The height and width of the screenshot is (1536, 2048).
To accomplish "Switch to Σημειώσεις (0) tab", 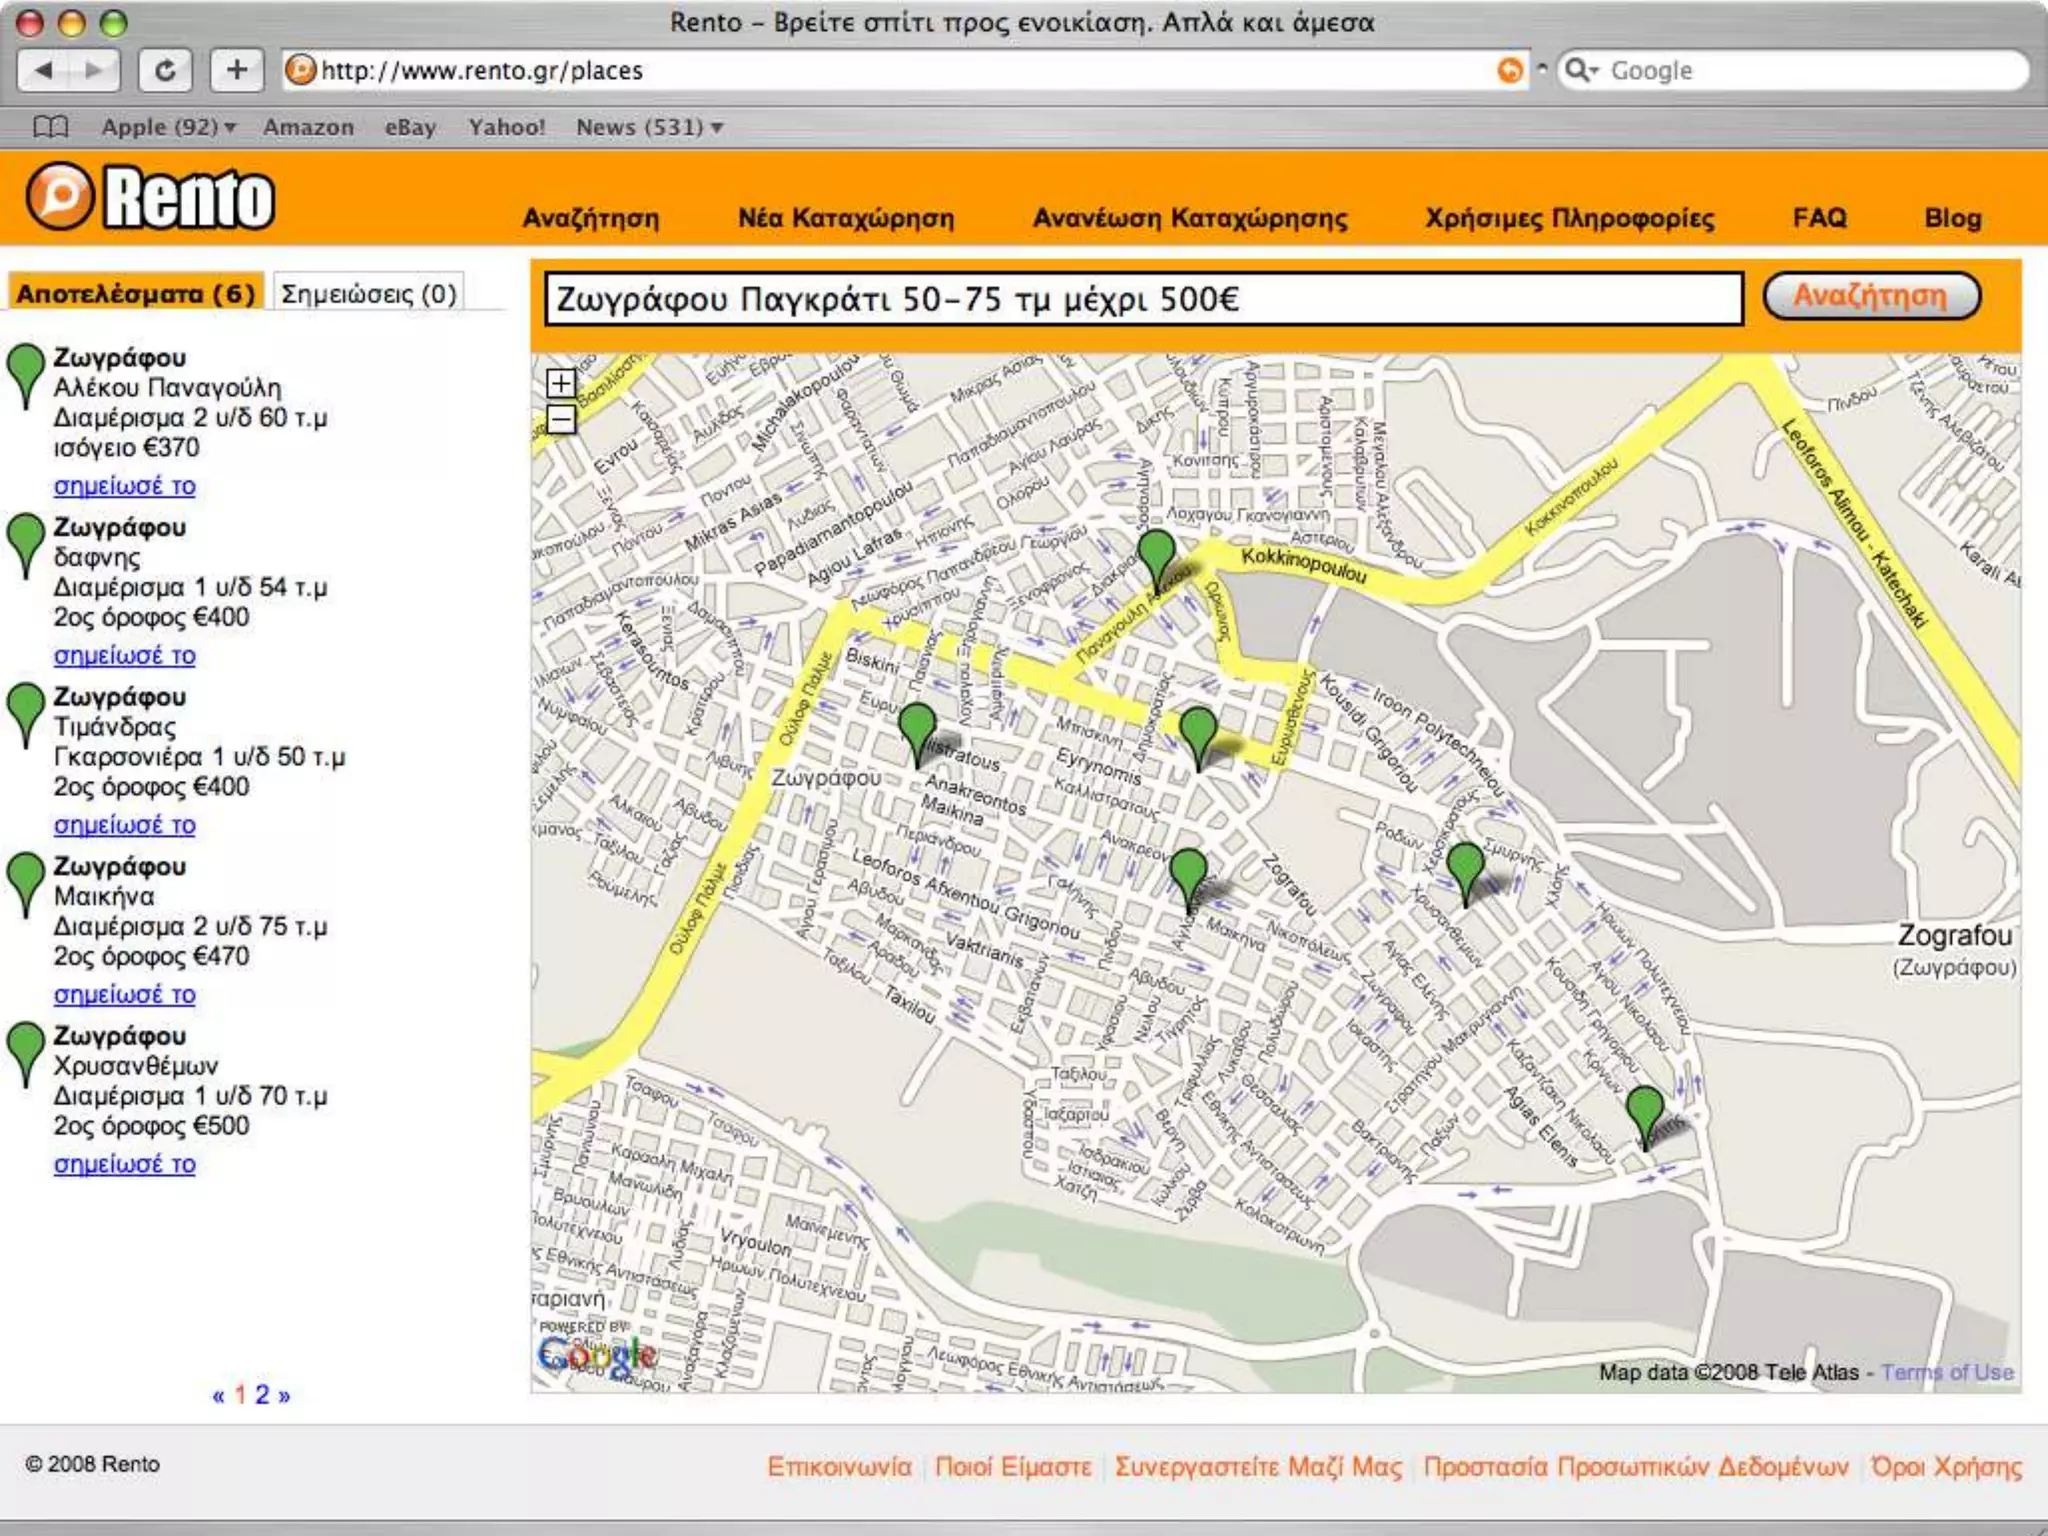I will (369, 293).
